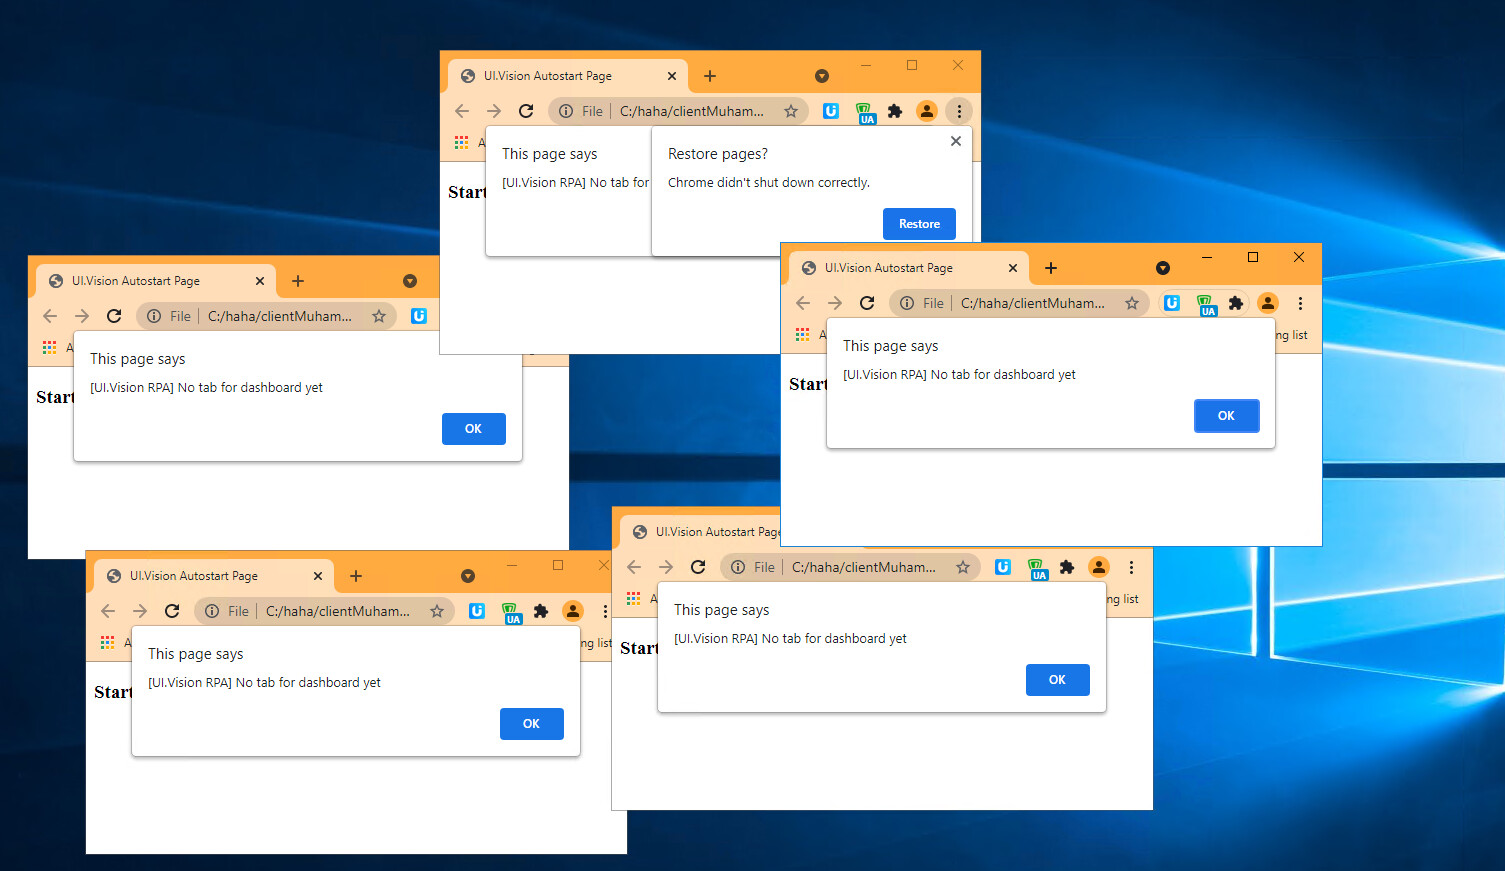
Task: Go back in Restore pages window
Action: (462, 111)
